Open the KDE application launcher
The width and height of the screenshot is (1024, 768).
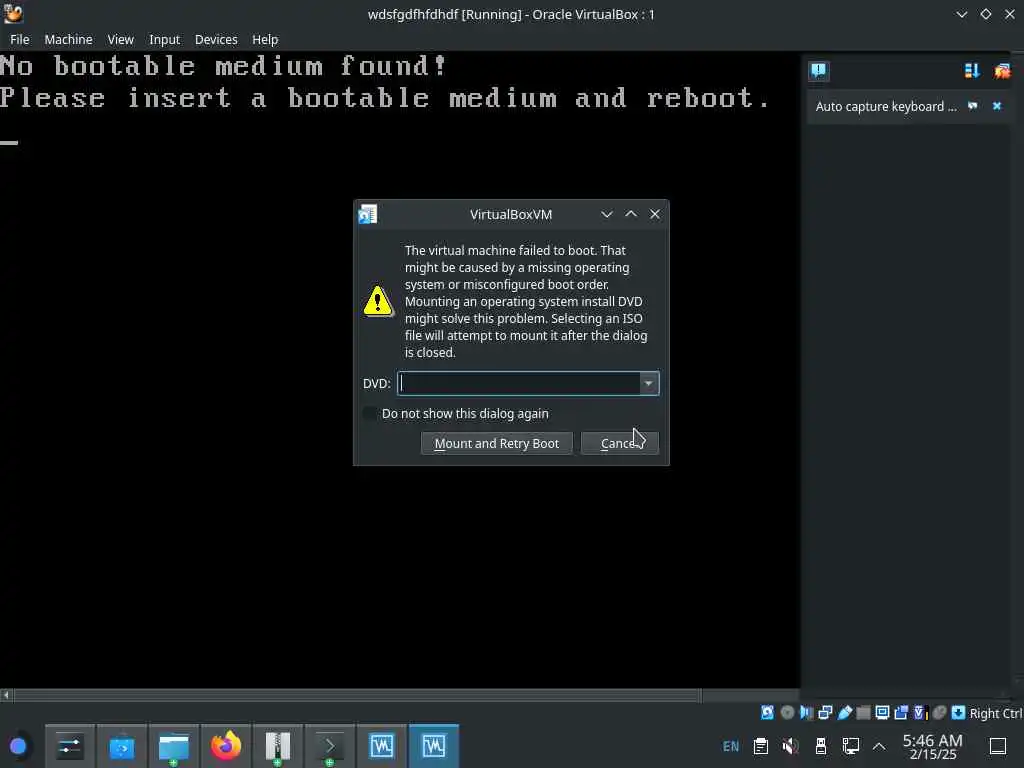coord(18,746)
